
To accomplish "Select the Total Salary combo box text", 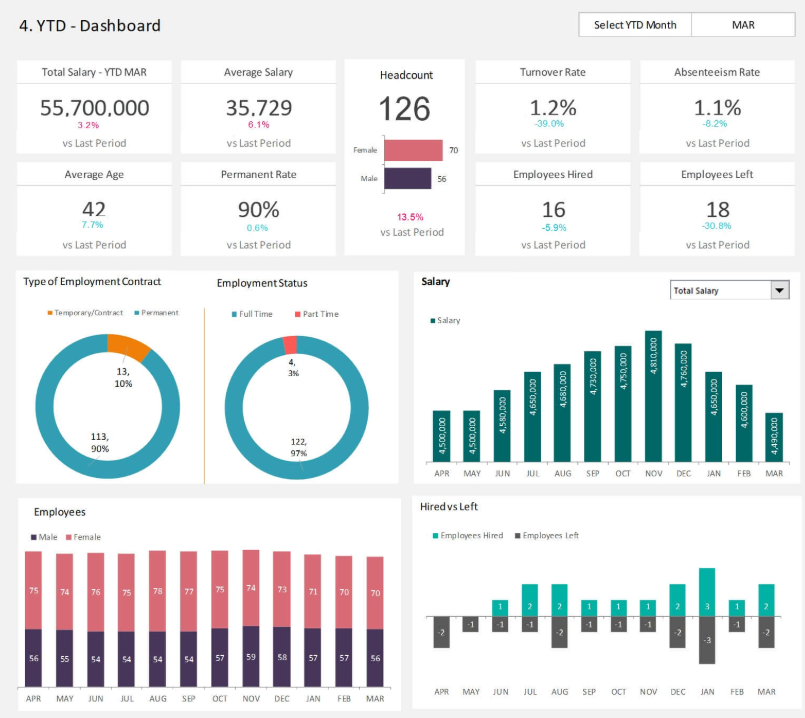I will coord(718,290).
